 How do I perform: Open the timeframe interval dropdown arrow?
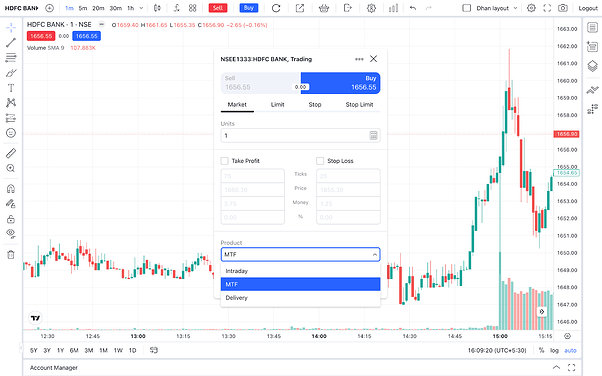click(141, 8)
